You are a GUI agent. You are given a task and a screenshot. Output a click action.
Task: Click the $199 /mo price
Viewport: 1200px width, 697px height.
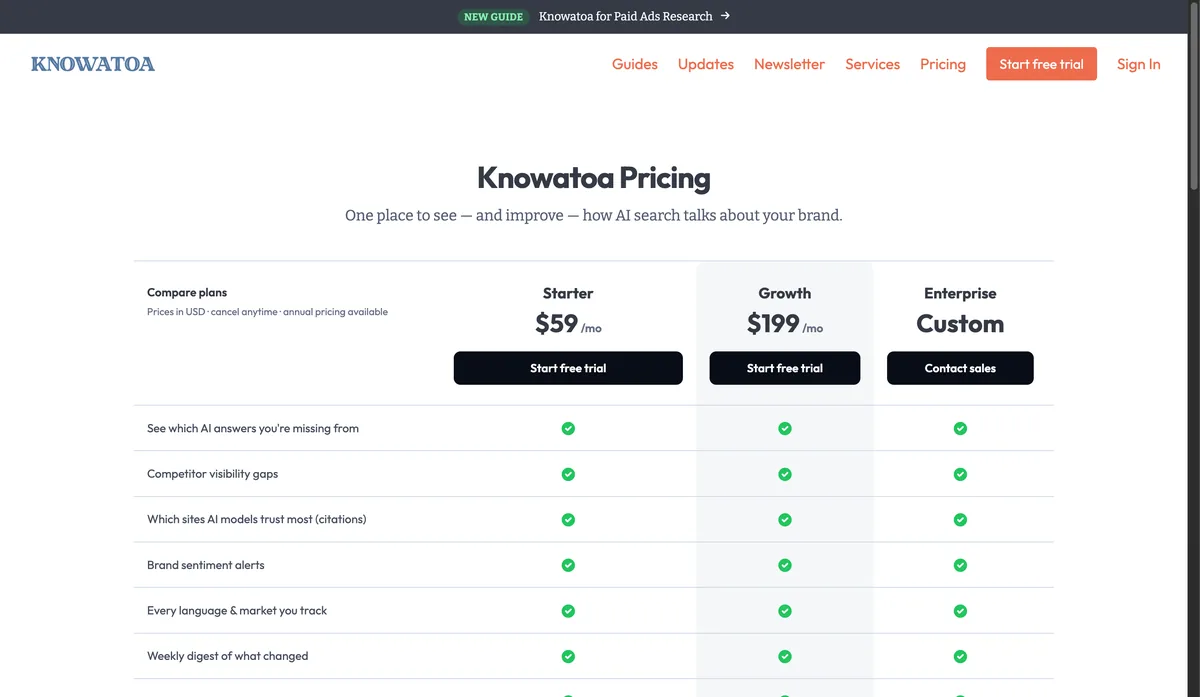click(785, 324)
